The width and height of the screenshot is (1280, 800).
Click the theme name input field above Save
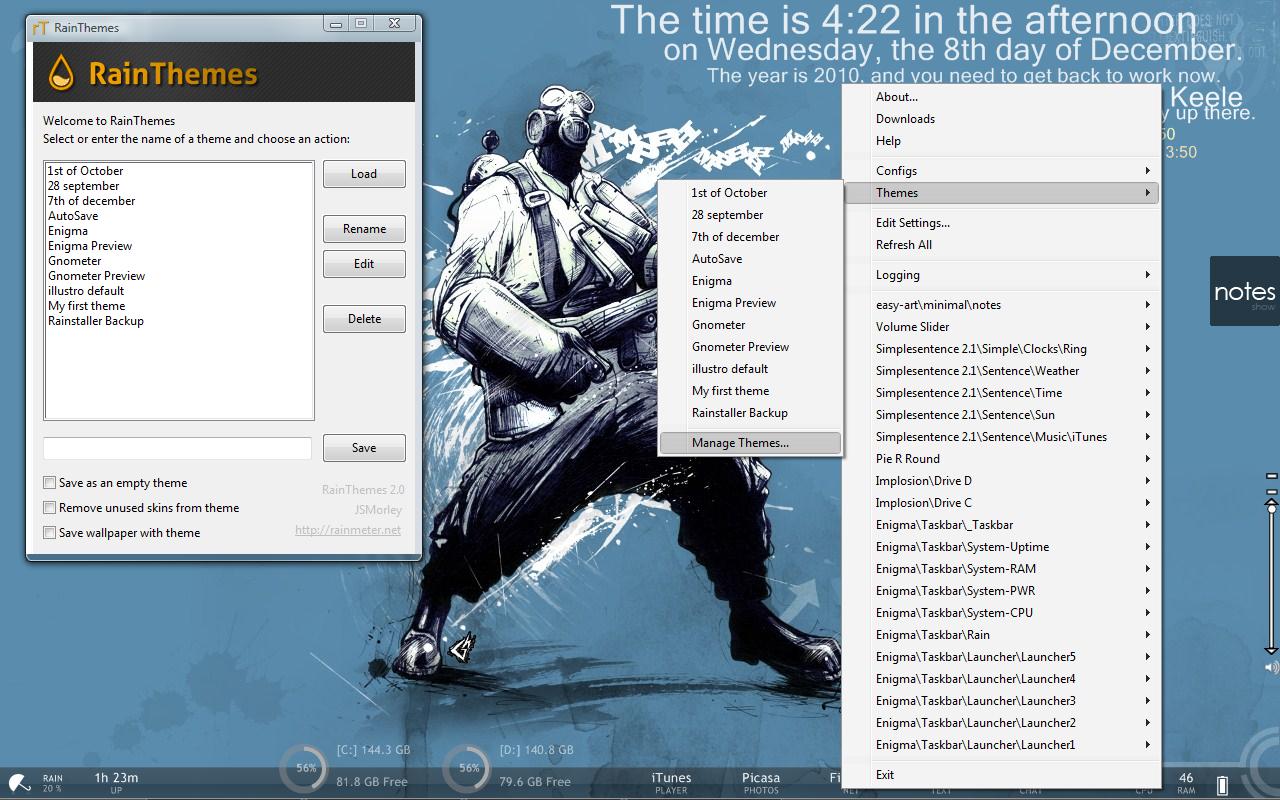coord(178,448)
